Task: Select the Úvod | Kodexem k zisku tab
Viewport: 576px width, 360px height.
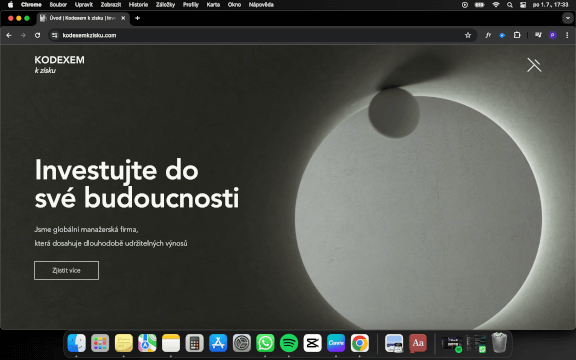Action: point(83,18)
